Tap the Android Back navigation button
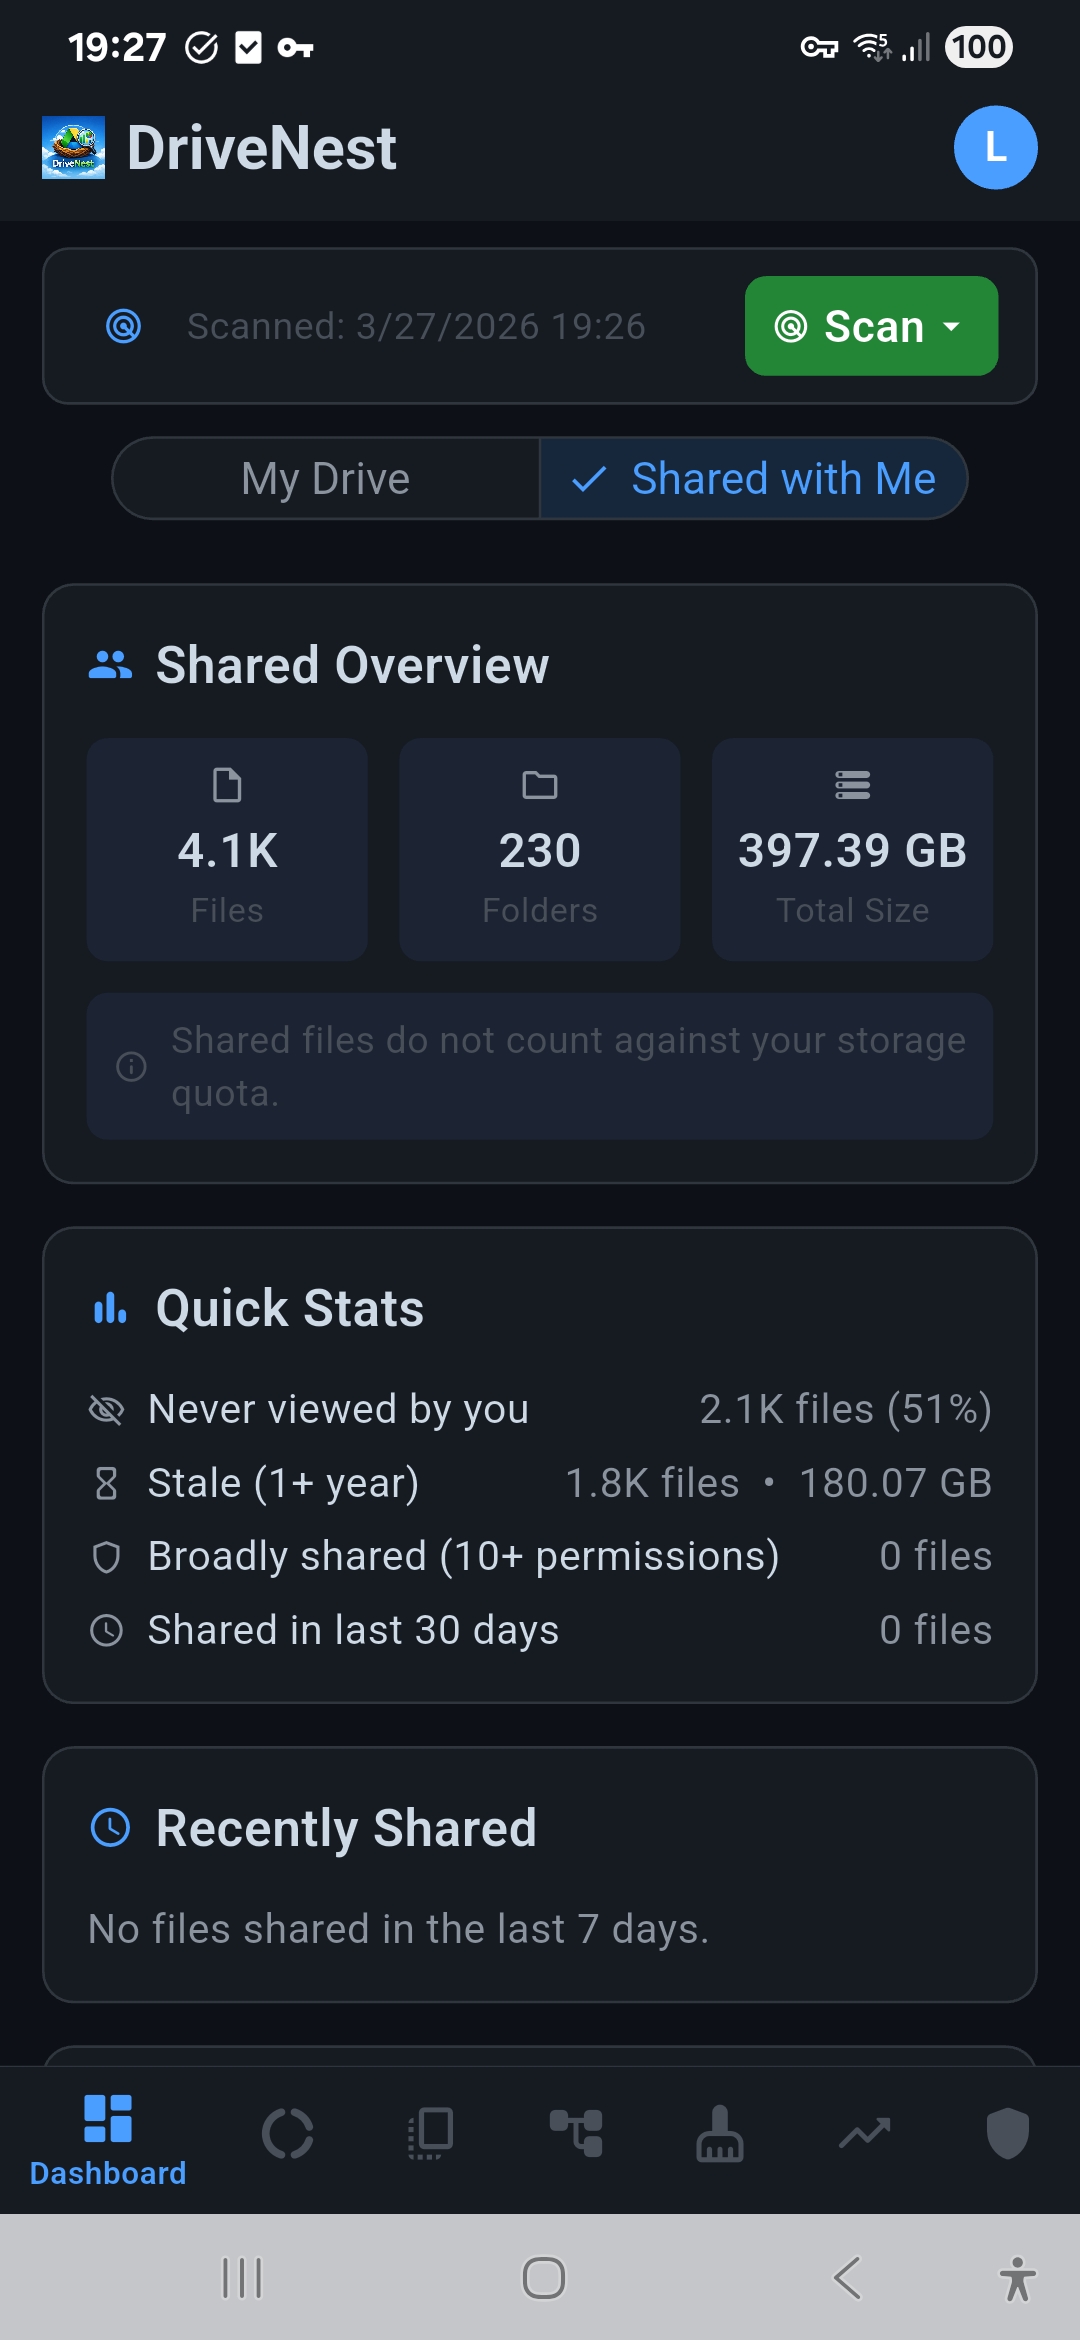This screenshot has width=1080, height=2340. click(x=847, y=2279)
